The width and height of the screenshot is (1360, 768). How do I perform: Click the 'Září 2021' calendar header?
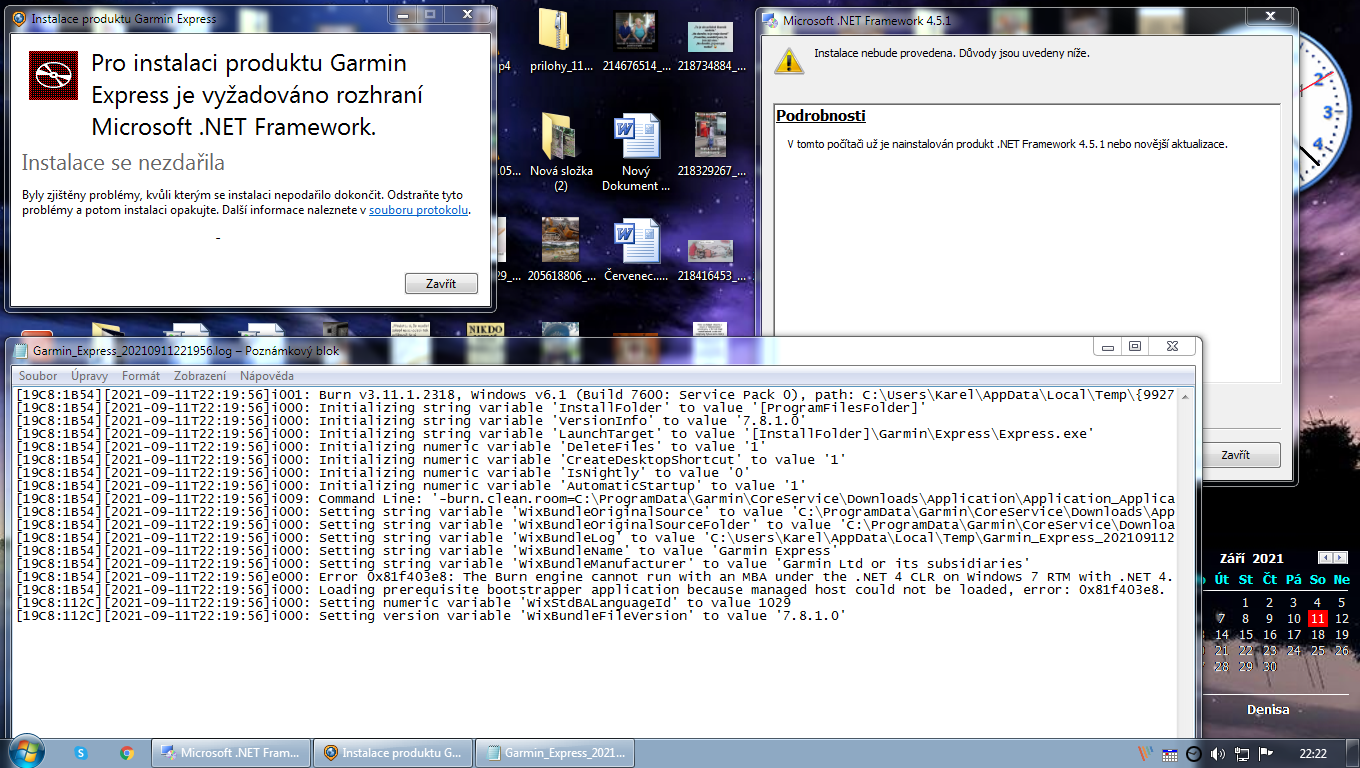[1251, 558]
